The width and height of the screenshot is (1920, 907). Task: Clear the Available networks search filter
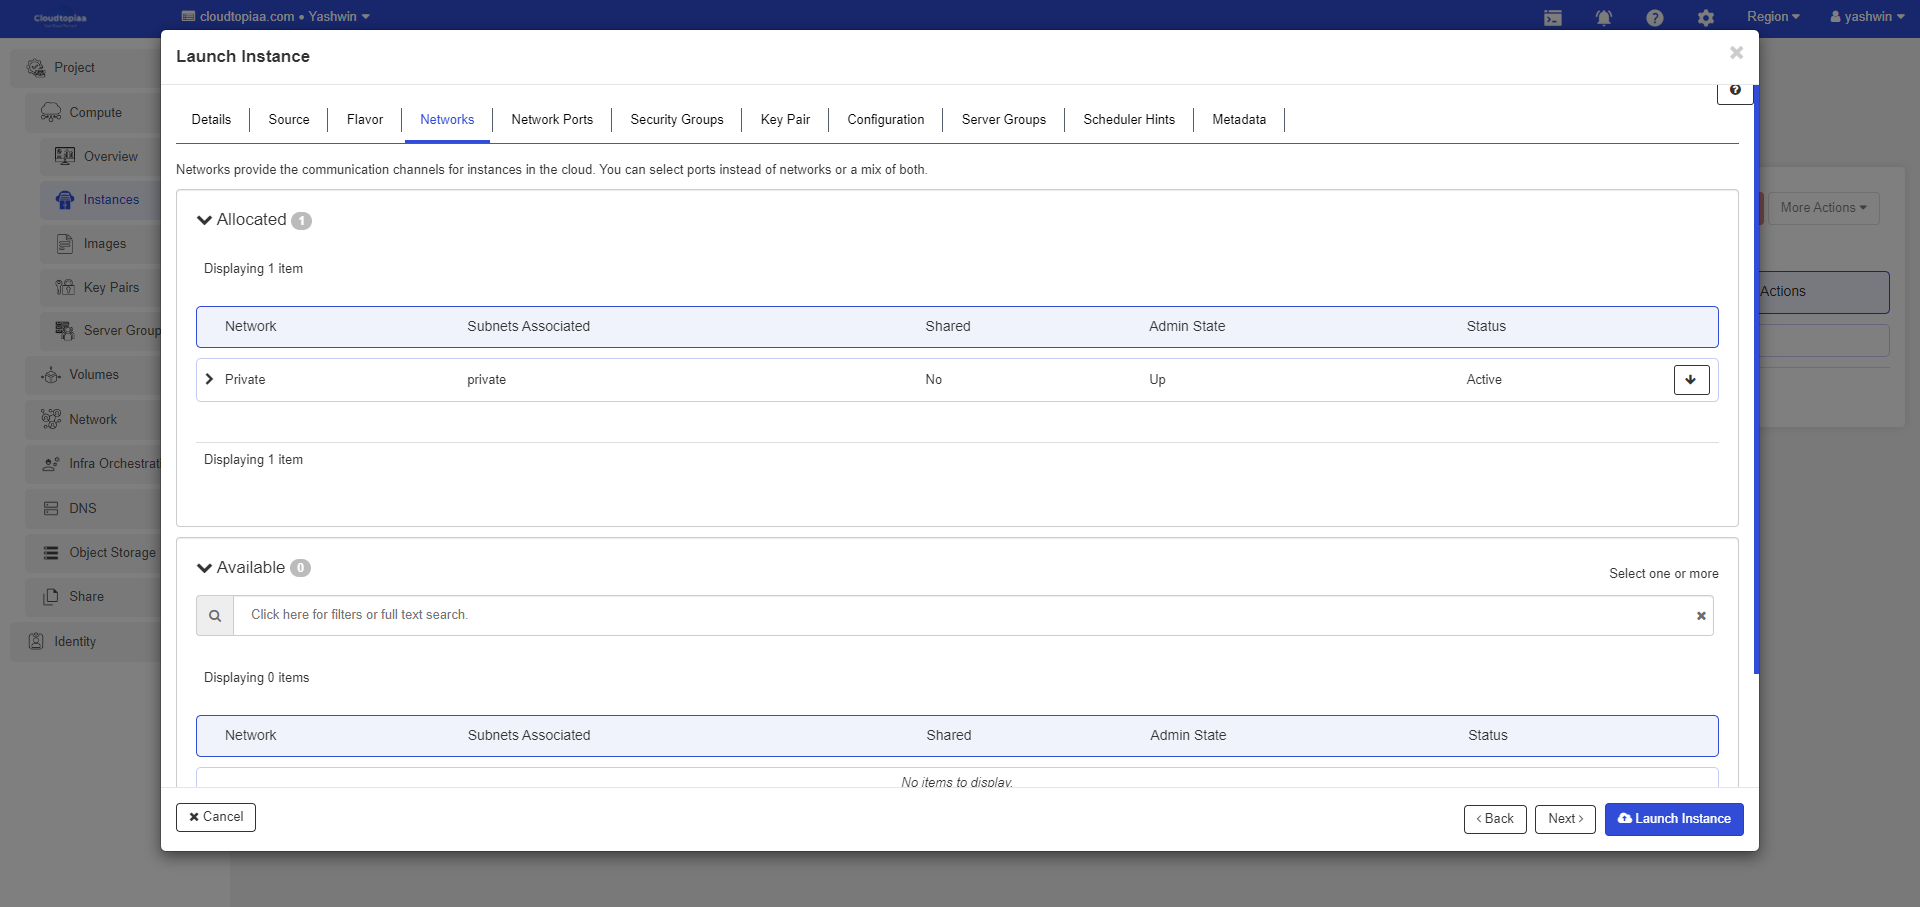1701,616
